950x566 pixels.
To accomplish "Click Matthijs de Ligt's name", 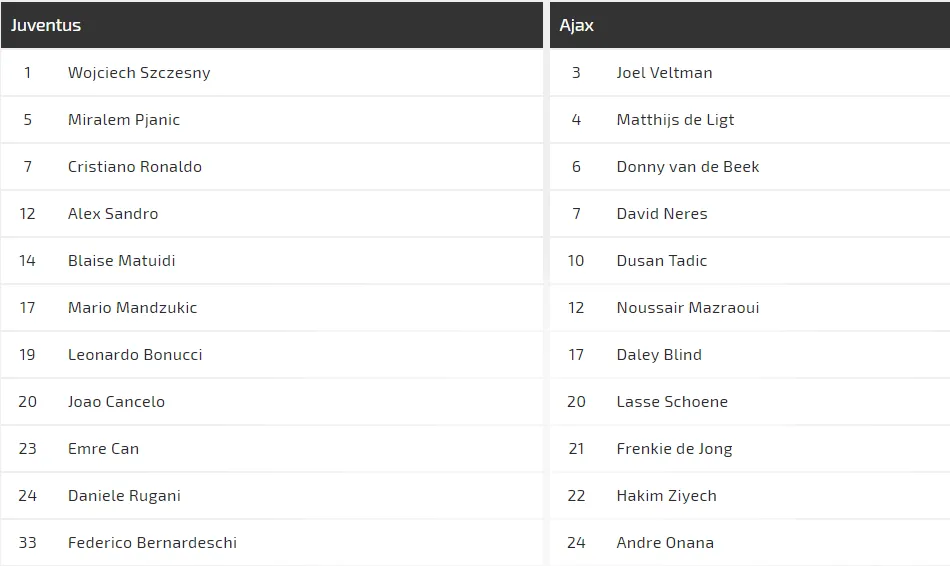I will coord(675,120).
